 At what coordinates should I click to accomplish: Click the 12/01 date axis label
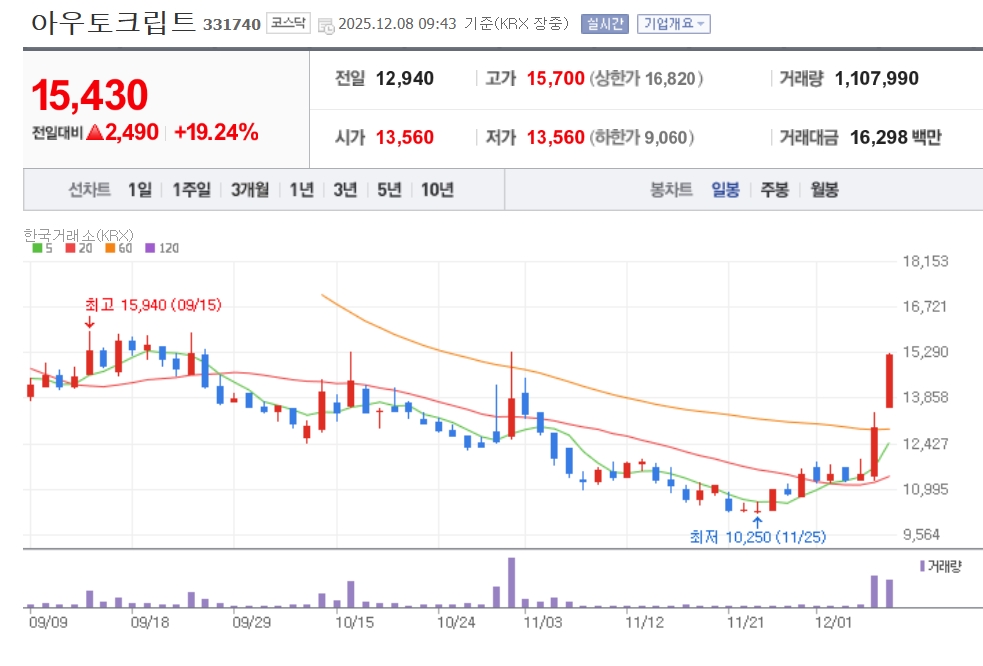pos(833,623)
